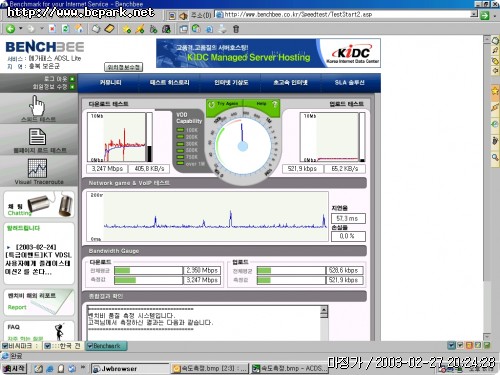Open the Visual Traceroute chart icon
Image resolution: width=500 pixels, height=375 pixels.
click(37, 168)
